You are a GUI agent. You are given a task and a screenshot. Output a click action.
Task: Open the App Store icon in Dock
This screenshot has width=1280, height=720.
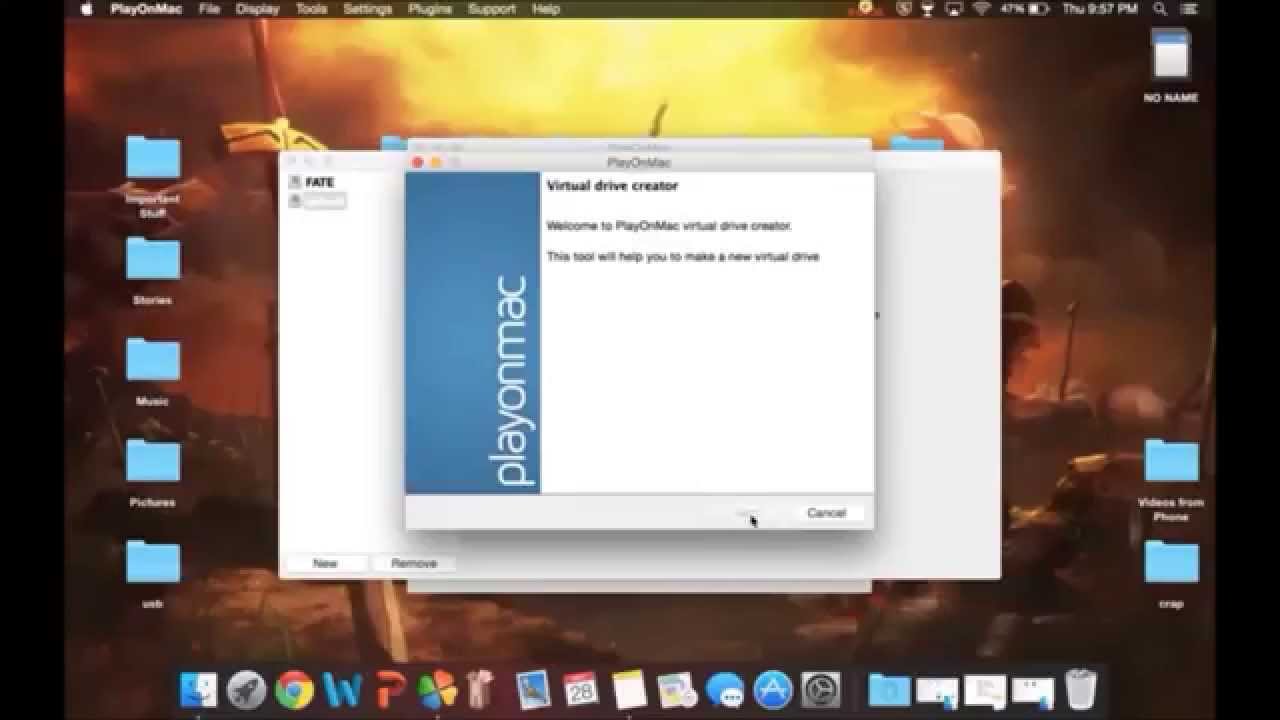coord(772,689)
